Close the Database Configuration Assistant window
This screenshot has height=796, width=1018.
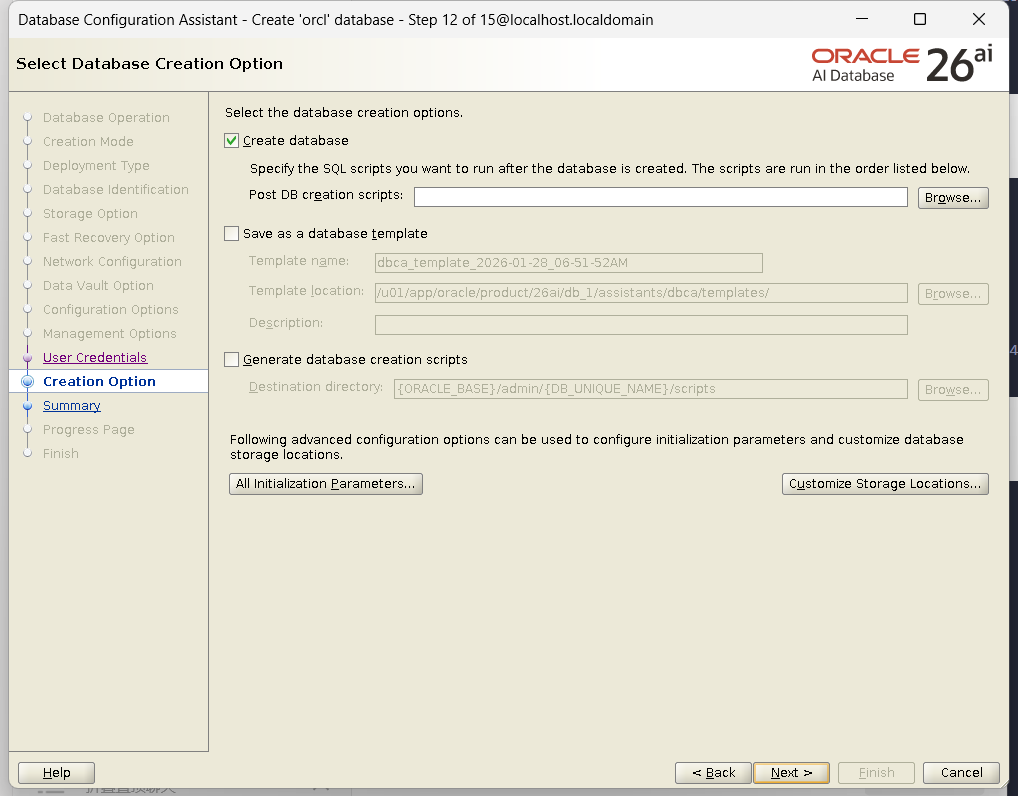(979, 19)
